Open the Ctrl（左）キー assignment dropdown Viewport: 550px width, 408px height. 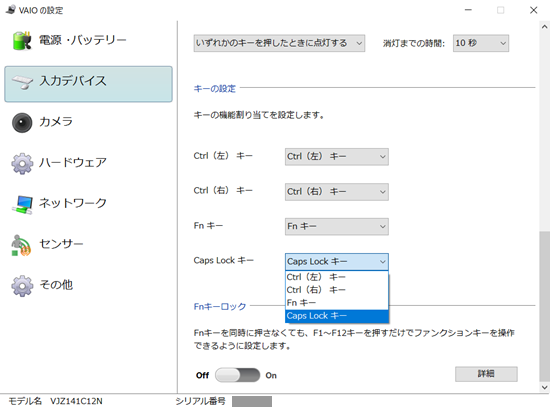(x=336, y=156)
